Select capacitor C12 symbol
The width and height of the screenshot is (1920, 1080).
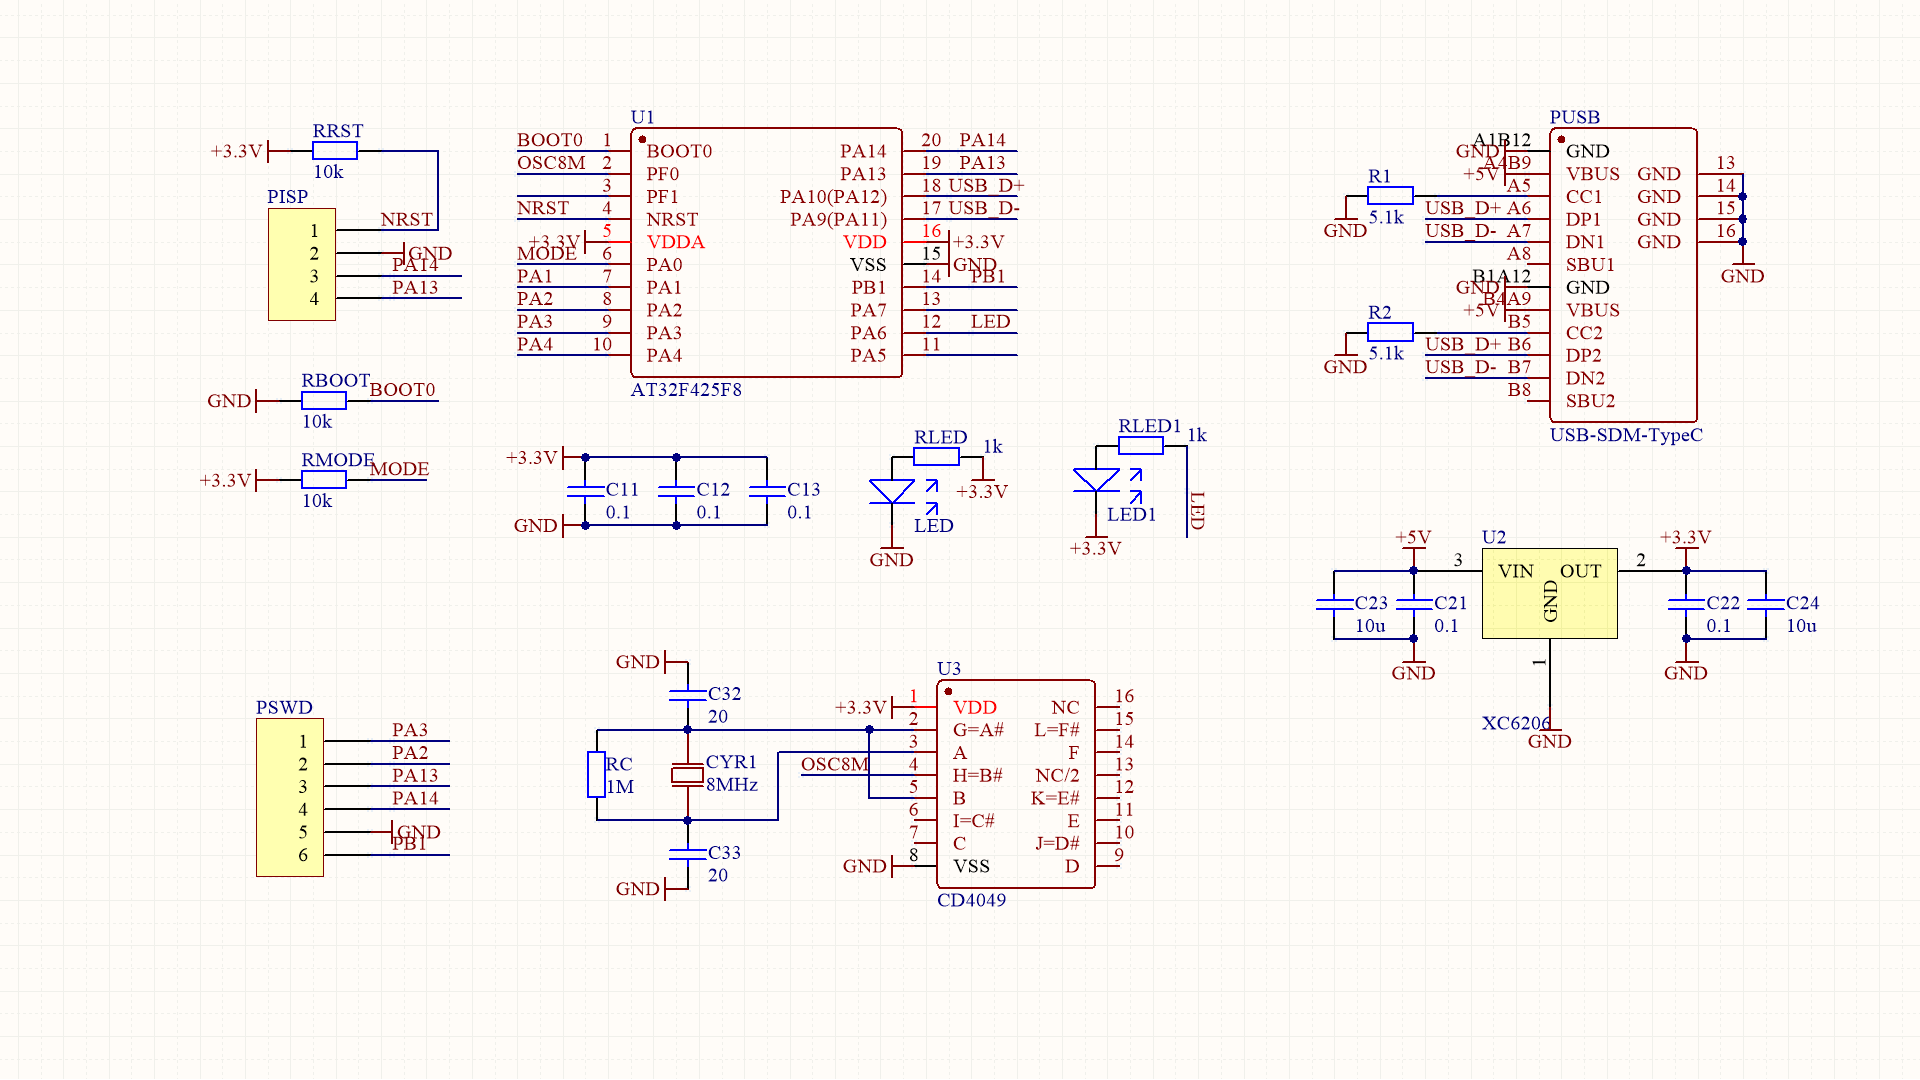[676, 491]
